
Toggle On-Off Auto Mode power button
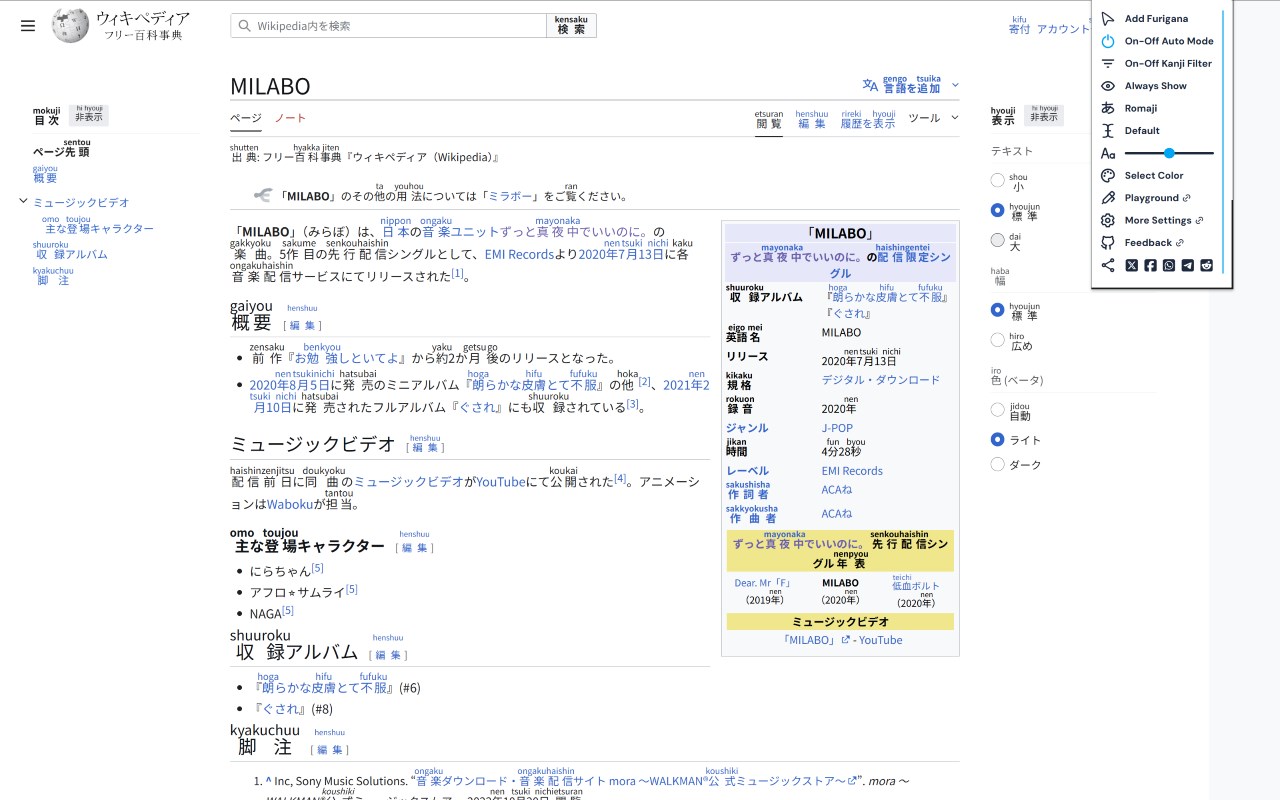point(1107,41)
